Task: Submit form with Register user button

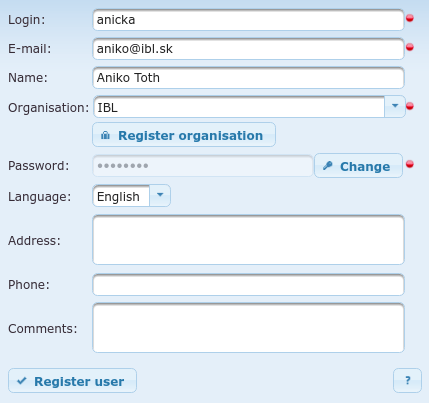Action: 72,380
